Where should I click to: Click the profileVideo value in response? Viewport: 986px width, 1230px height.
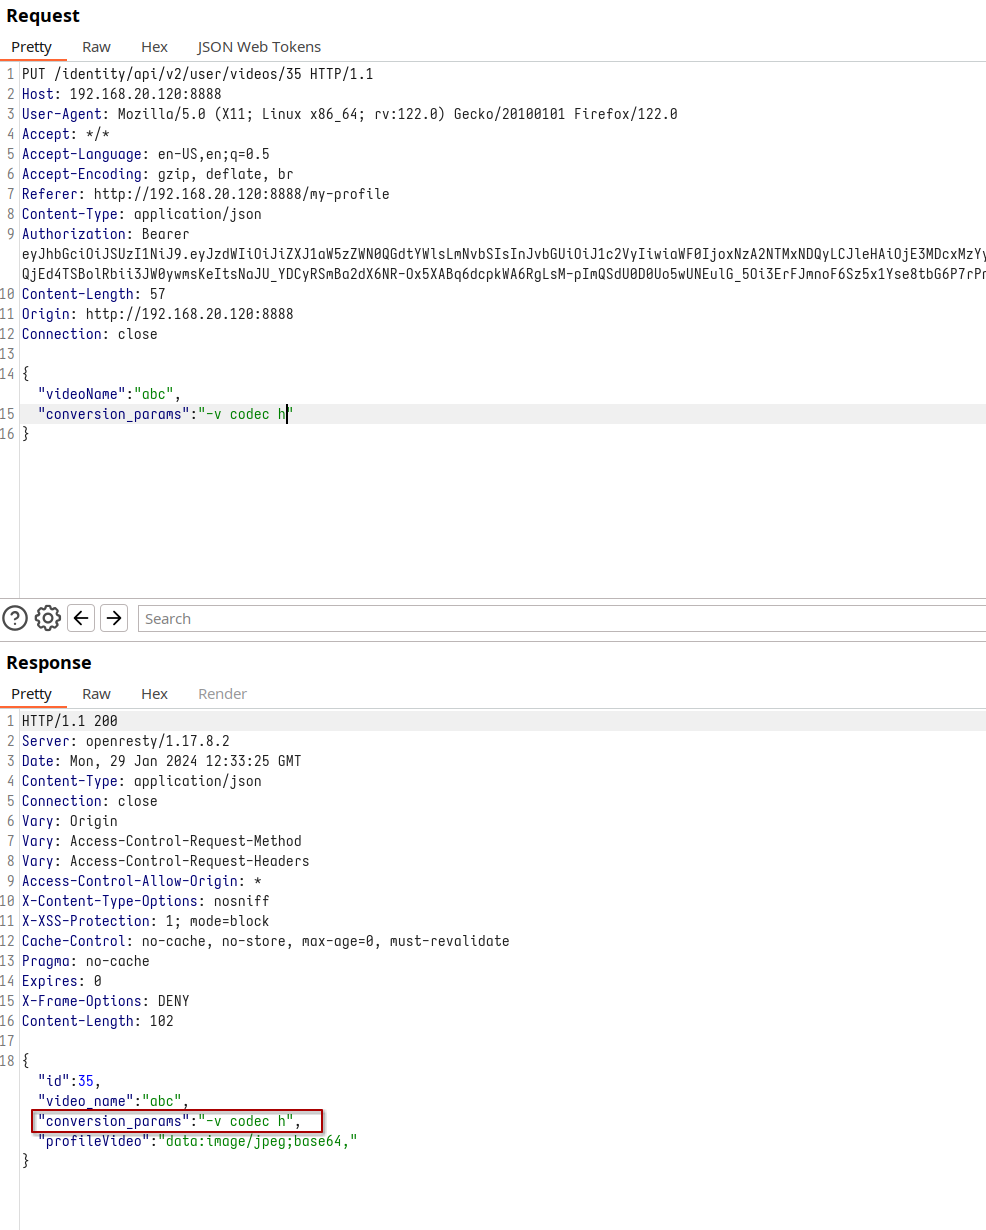pyautogui.click(x=255, y=1141)
